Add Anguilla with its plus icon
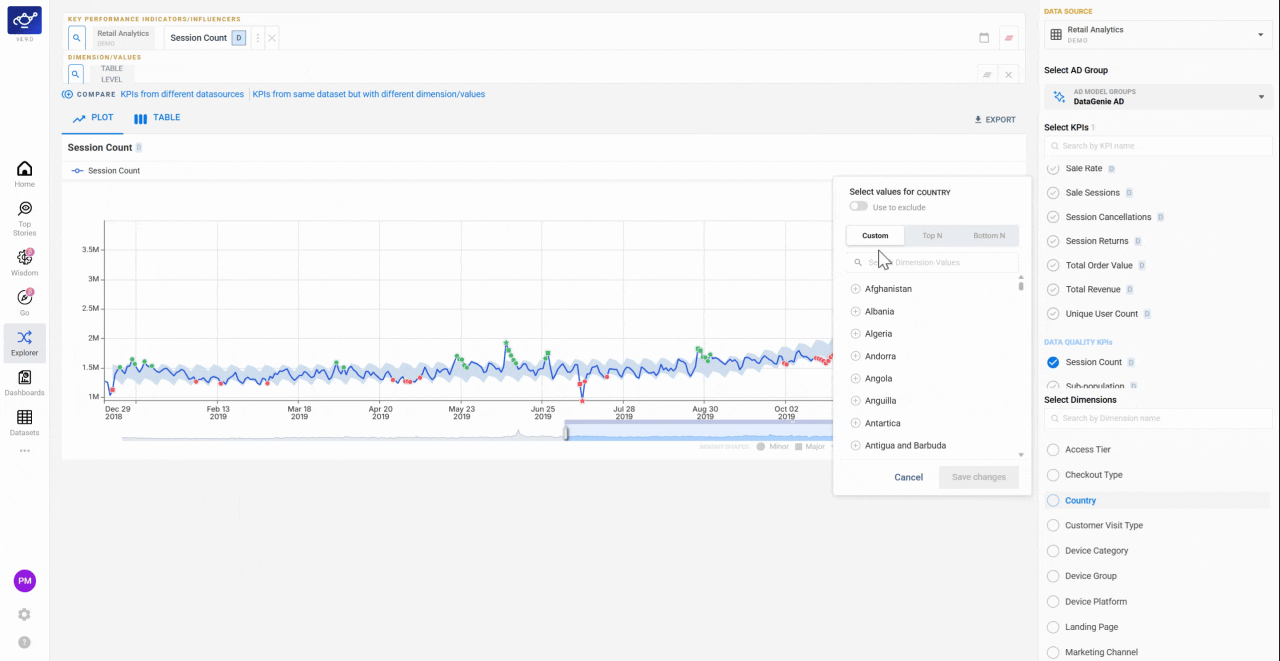1280x661 pixels. [x=855, y=401]
